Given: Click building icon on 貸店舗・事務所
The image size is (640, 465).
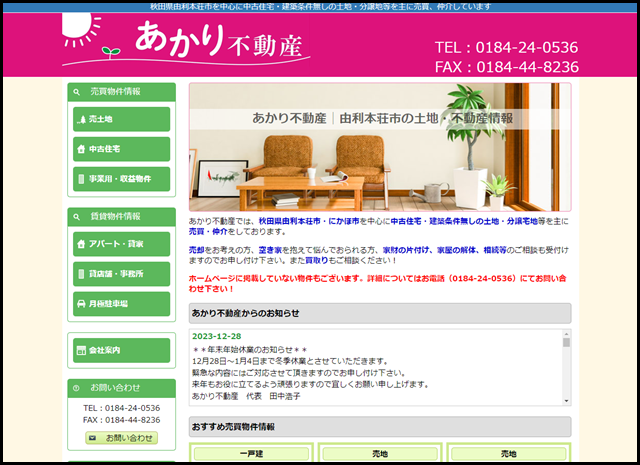Looking at the screenshot, I should coord(81,274).
